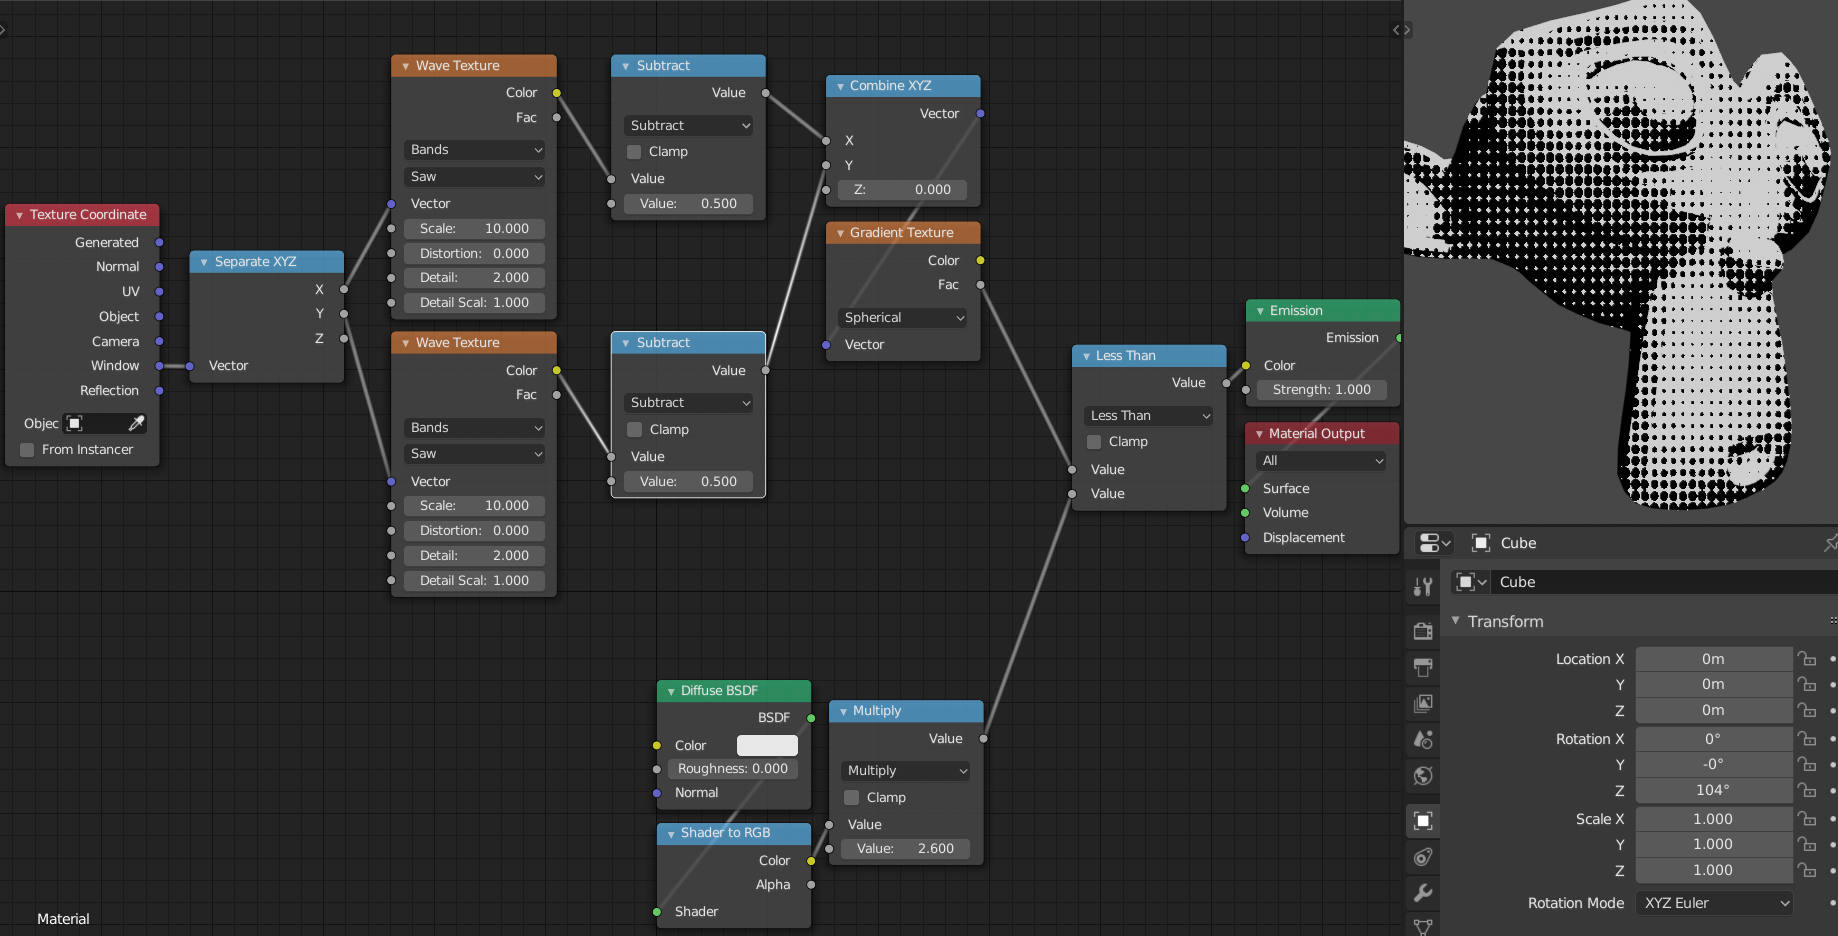Screen dimensions: 1838x936
Task: Lock the Rotation X value
Action: (x=1807, y=739)
